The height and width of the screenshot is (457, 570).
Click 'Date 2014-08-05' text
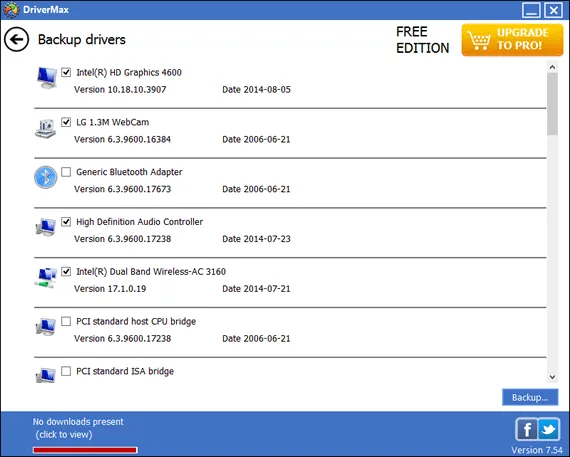256,89
